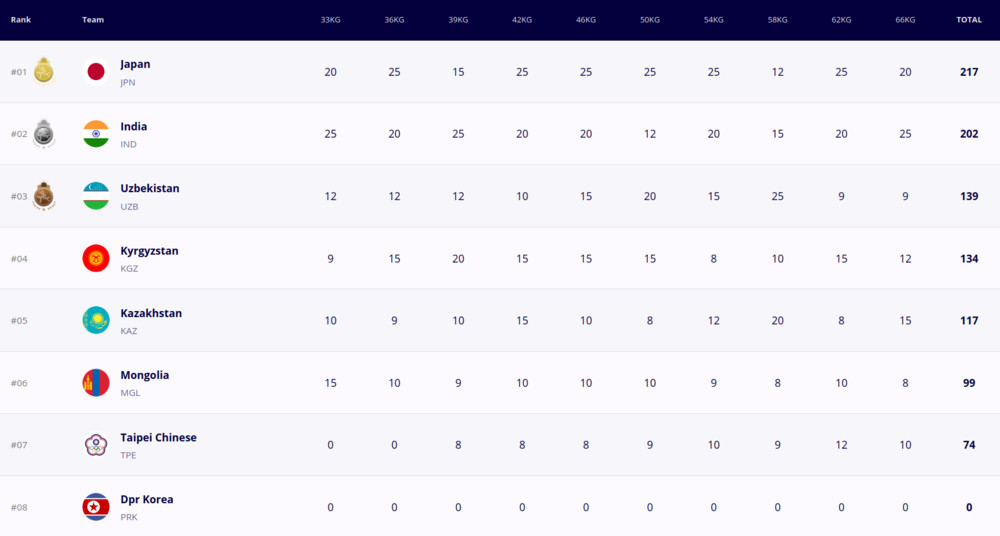Click the Taipei Chinese emblem icon
This screenshot has height=536, width=1000.
(x=96, y=445)
